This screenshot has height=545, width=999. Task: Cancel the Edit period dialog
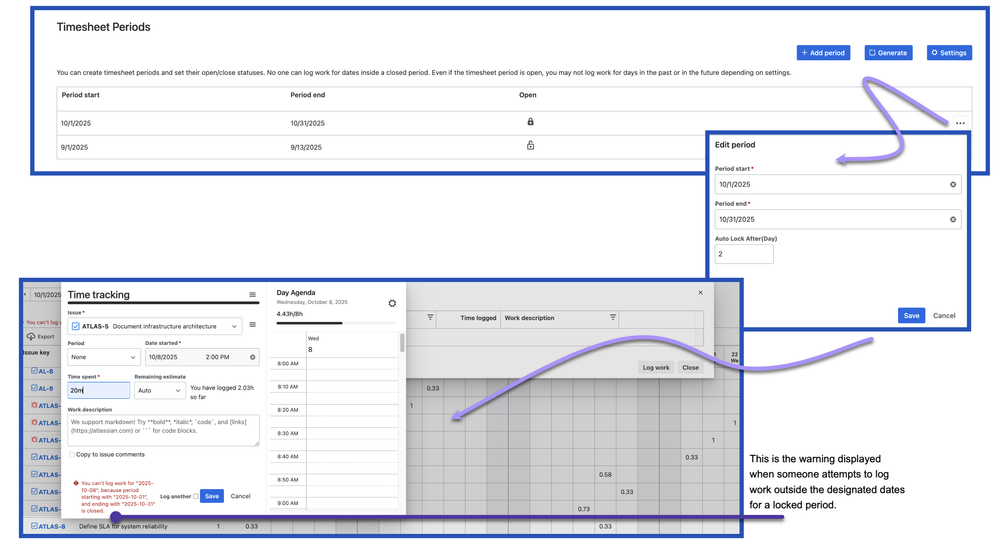coord(944,316)
